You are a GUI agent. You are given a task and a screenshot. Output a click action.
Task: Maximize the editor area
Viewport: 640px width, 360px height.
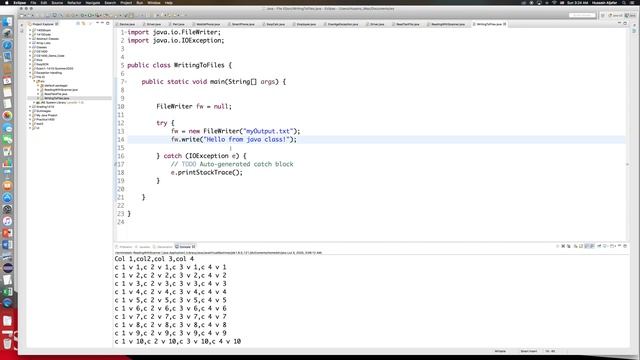[625, 23]
